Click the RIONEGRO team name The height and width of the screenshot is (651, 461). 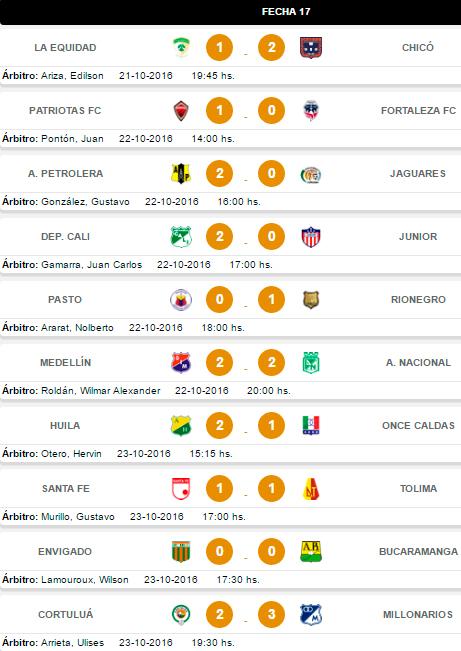pos(418,300)
